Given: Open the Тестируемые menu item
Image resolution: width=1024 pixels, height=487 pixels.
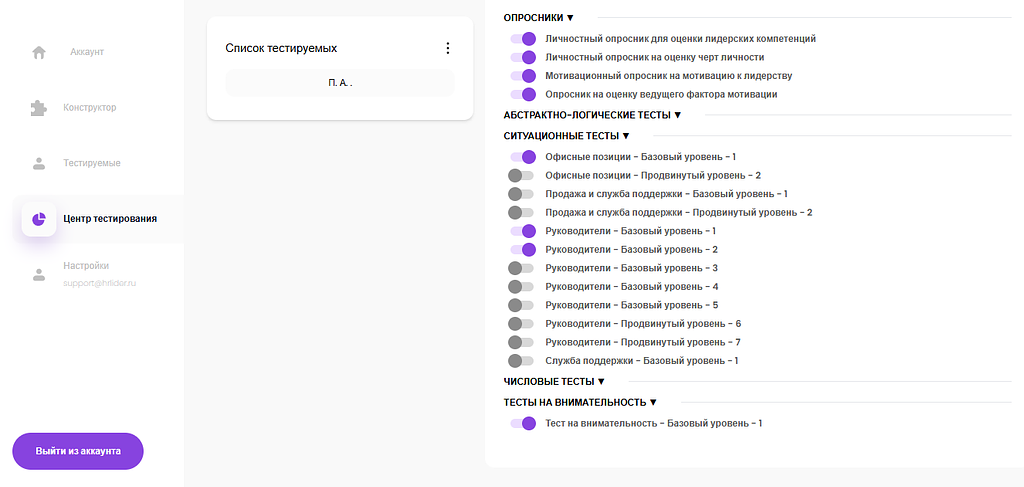Looking at the screenshot, I should click(91, 163).
